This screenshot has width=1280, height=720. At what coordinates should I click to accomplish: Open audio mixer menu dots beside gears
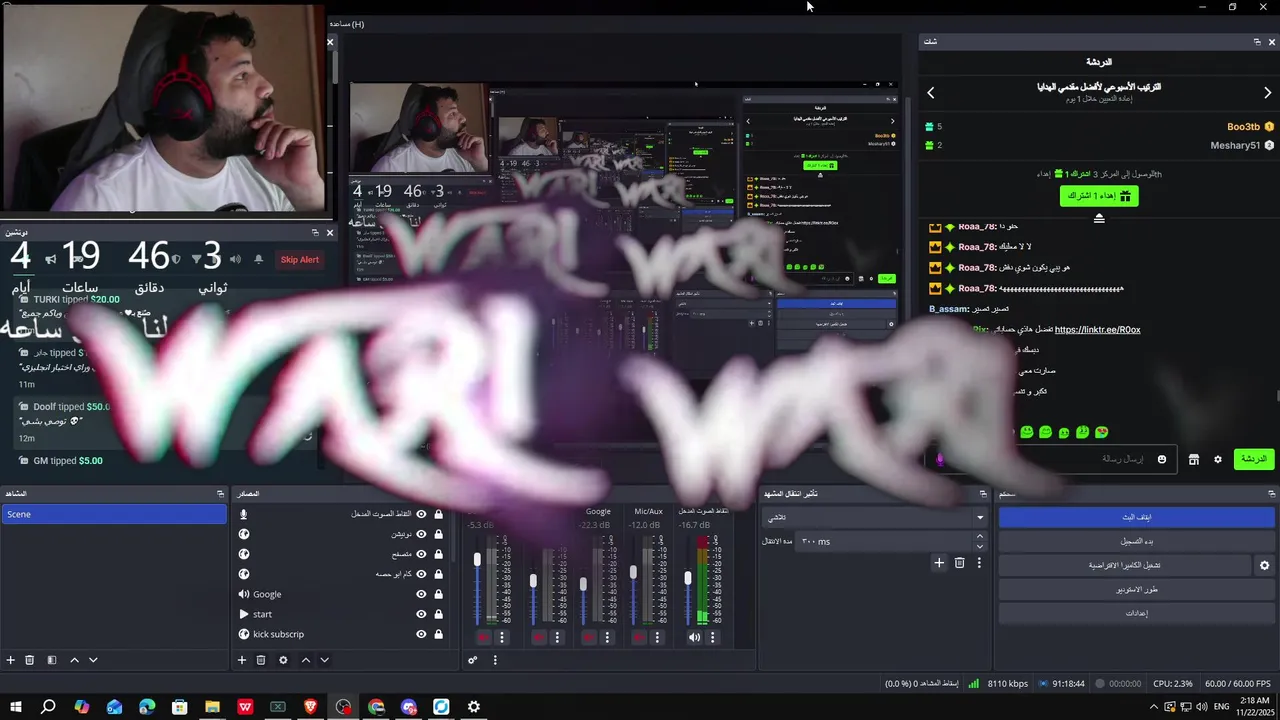pyautogui.click(x=494, y=660)
